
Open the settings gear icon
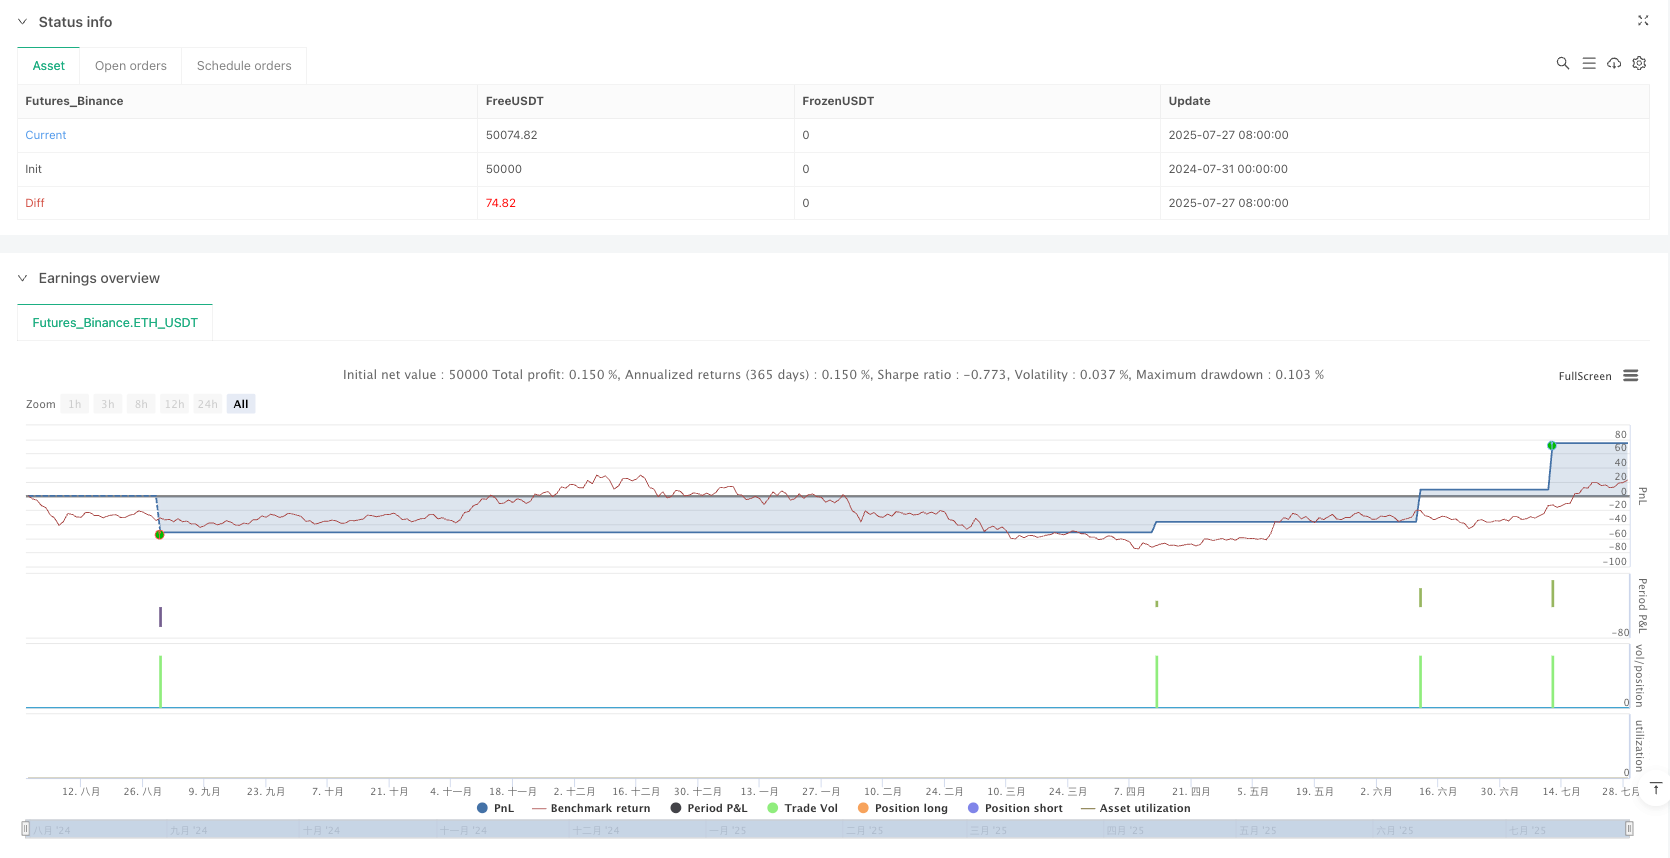pos(1639,63)
